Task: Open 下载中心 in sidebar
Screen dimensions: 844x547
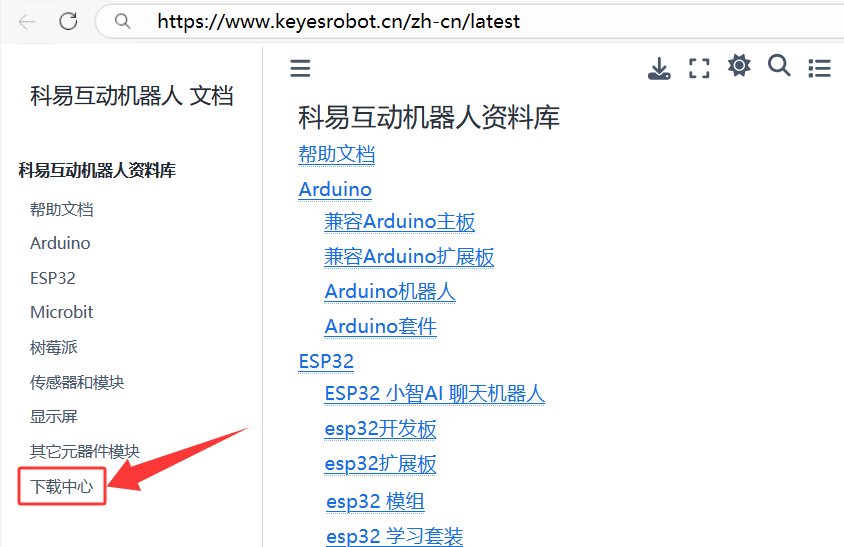Action: click(x=62, y=486)
